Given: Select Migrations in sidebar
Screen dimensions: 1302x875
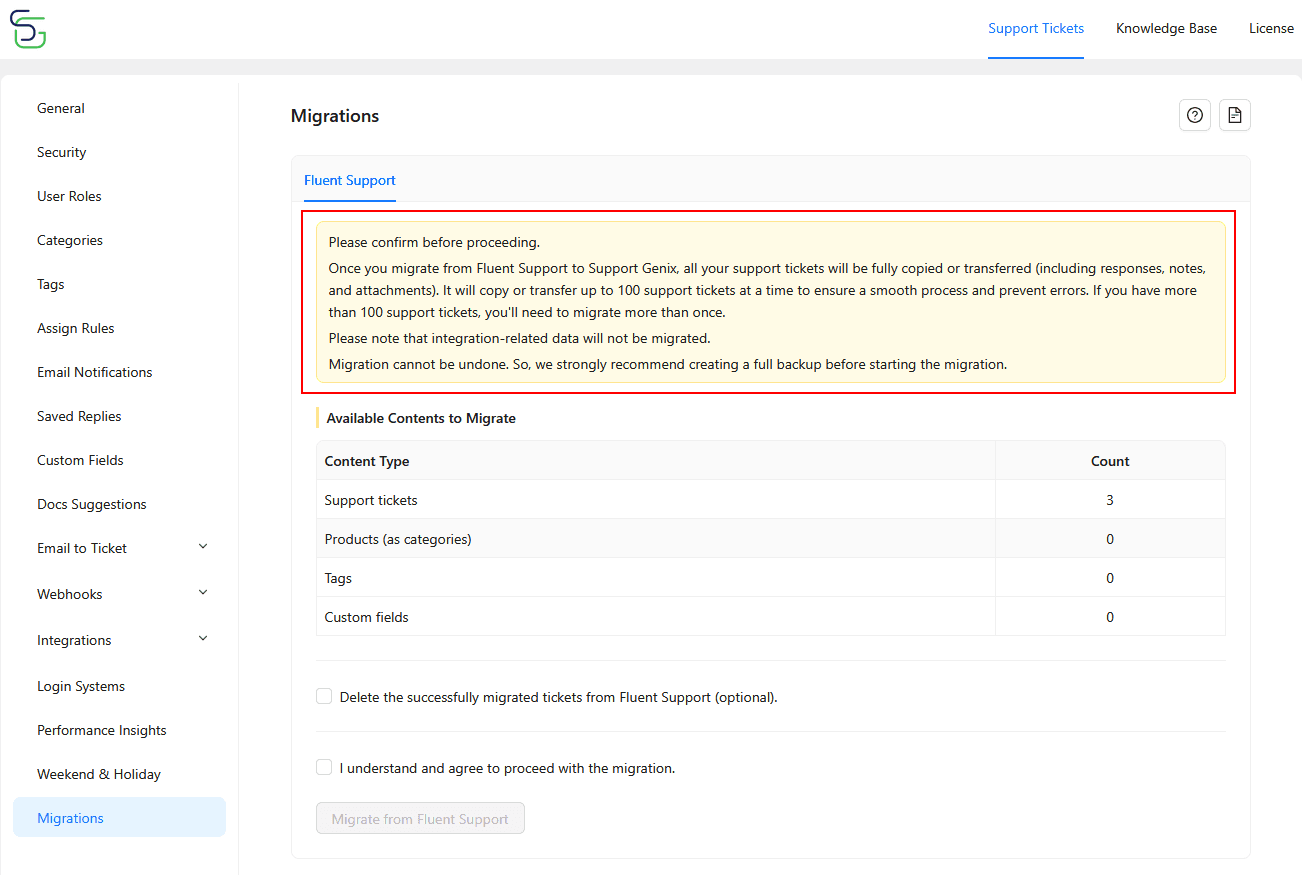Looking at the screenshot, I should [119, 817].
